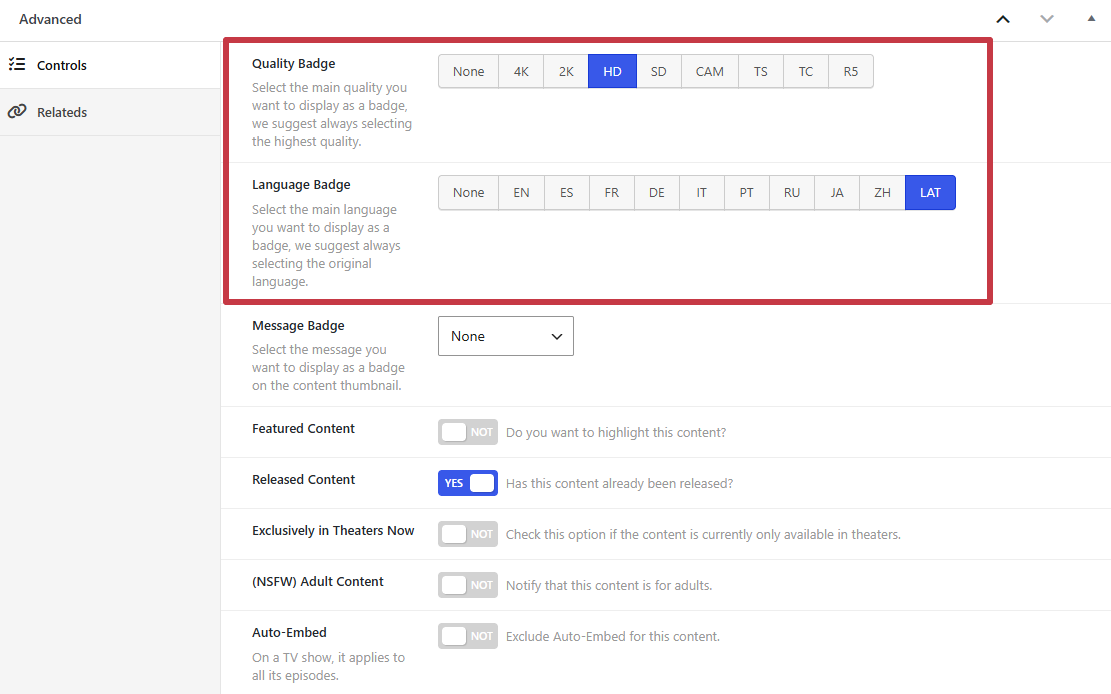Enable the Auto-Embed exclusion switch
This screenshot has width=1111, height=694.
click(468, 636)
